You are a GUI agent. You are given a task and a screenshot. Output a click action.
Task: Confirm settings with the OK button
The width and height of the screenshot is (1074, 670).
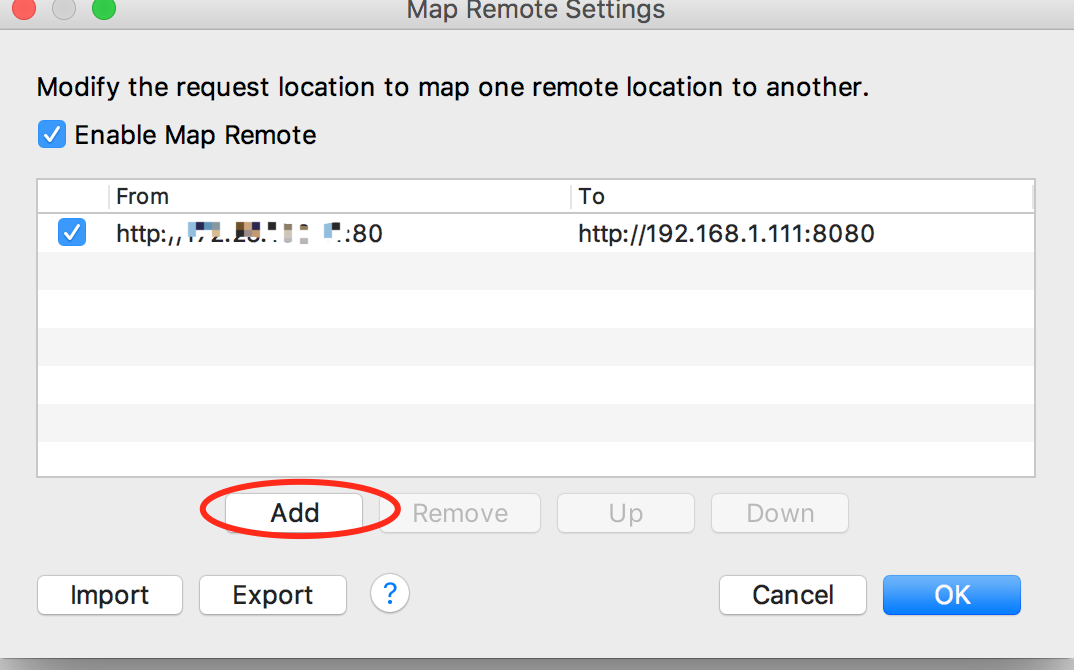point(952,595)
